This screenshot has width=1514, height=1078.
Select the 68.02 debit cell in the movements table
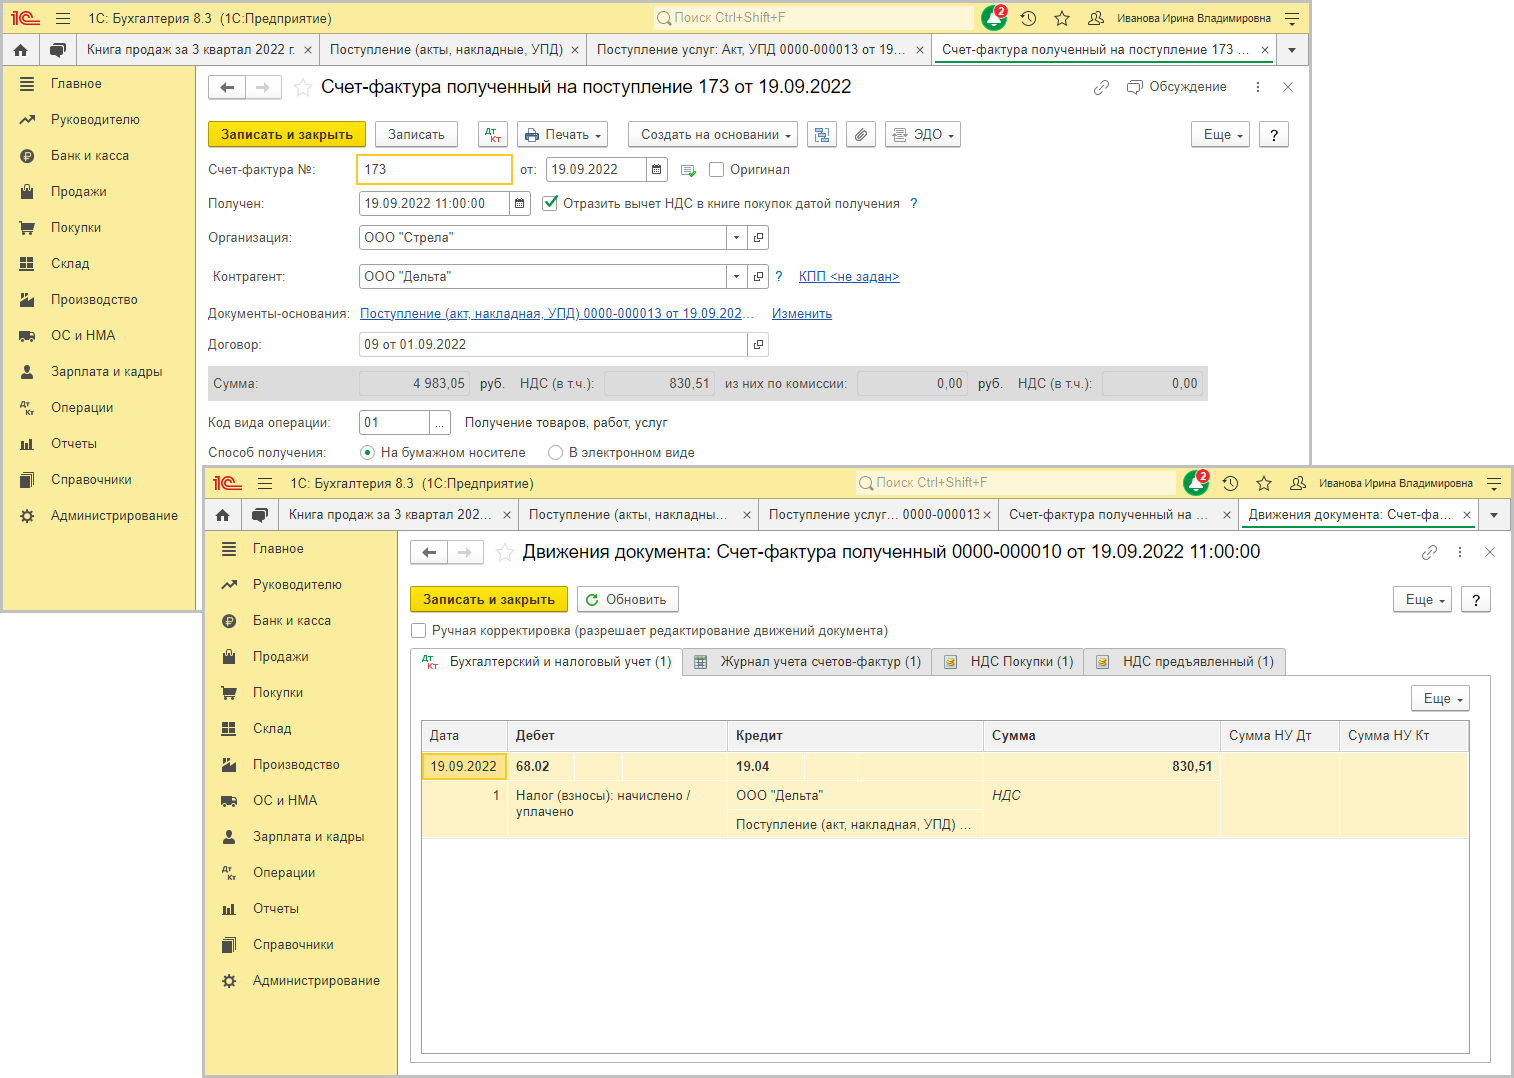tap(541, 767)
